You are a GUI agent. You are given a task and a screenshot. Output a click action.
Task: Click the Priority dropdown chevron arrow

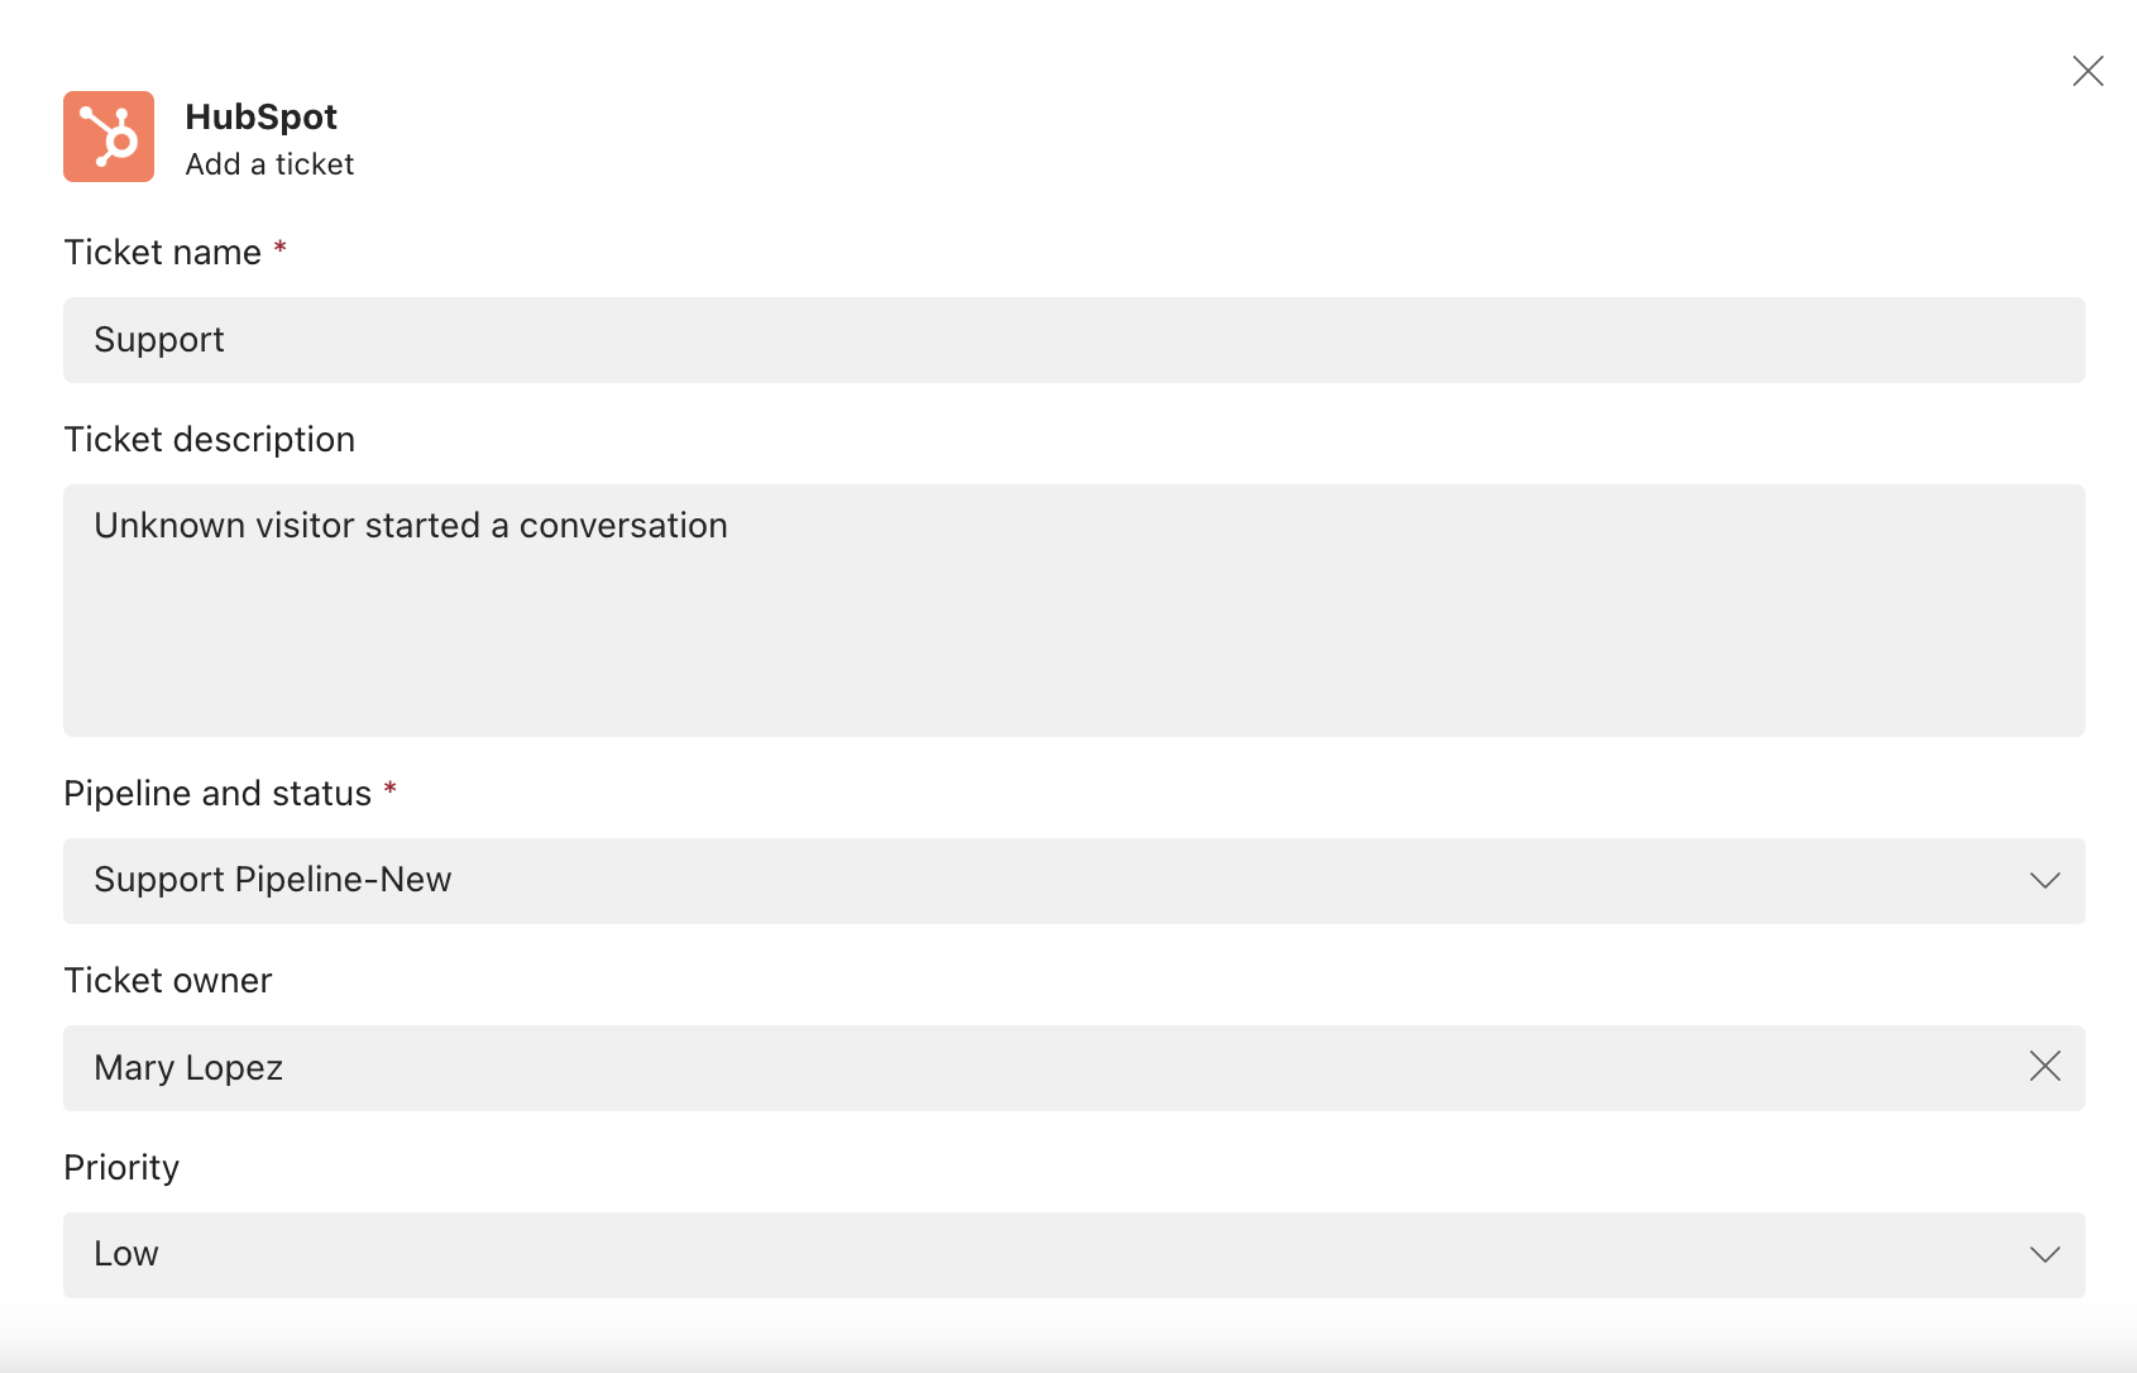click(2046, 1253)
